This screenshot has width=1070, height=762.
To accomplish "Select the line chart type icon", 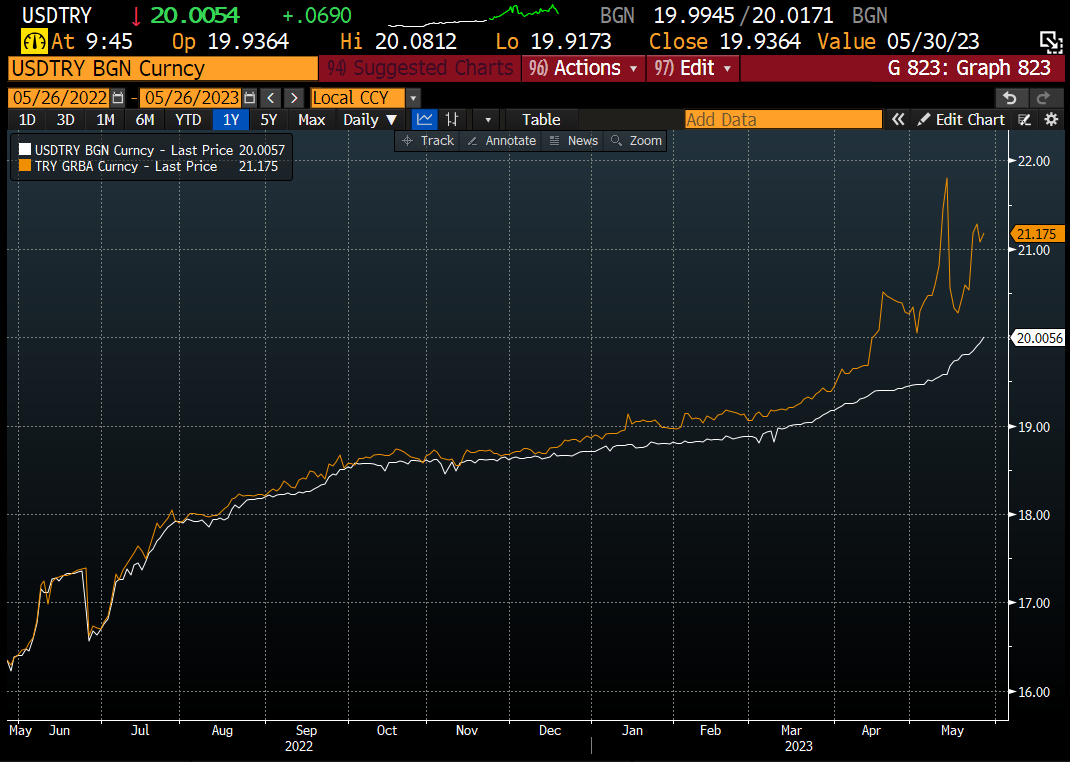I will tap(424, 119).
